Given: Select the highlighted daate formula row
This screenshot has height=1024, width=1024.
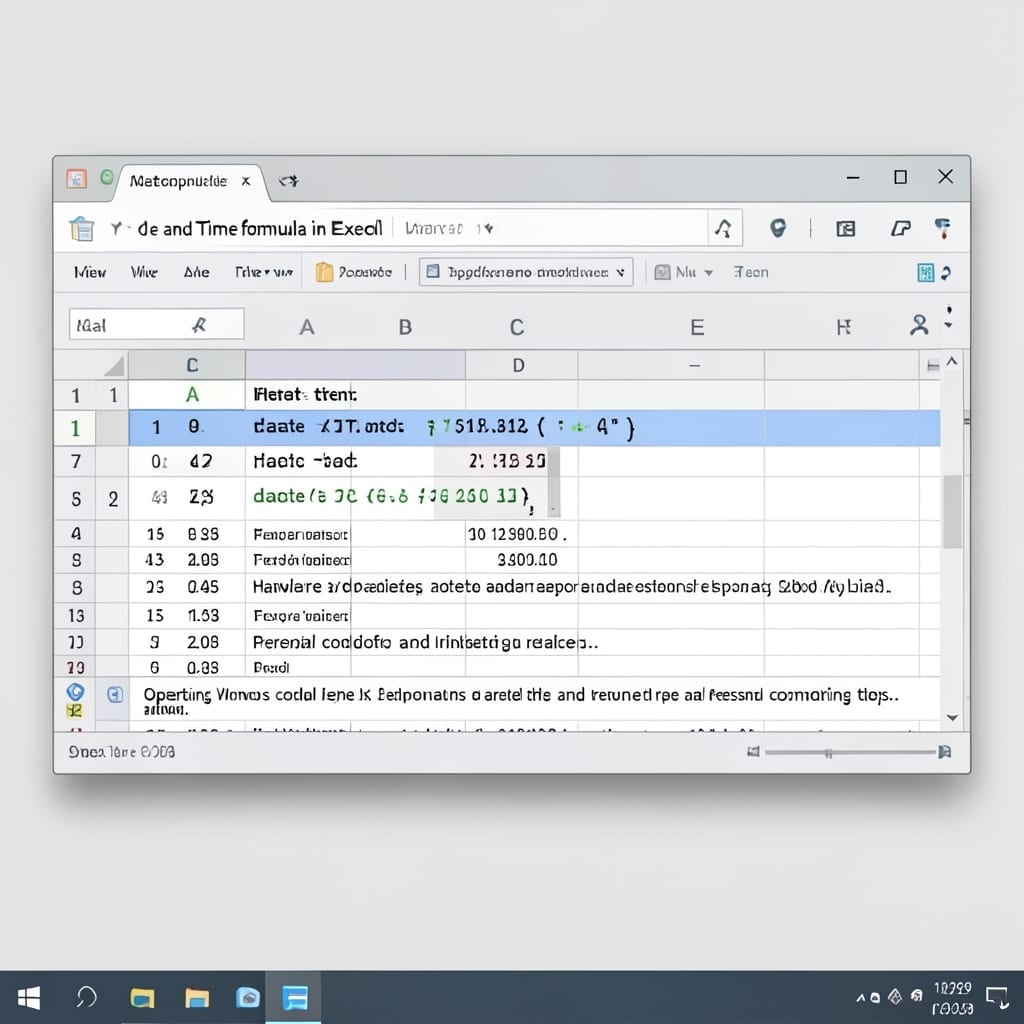Looking at the screenshot, I should (x=534, y=428).
